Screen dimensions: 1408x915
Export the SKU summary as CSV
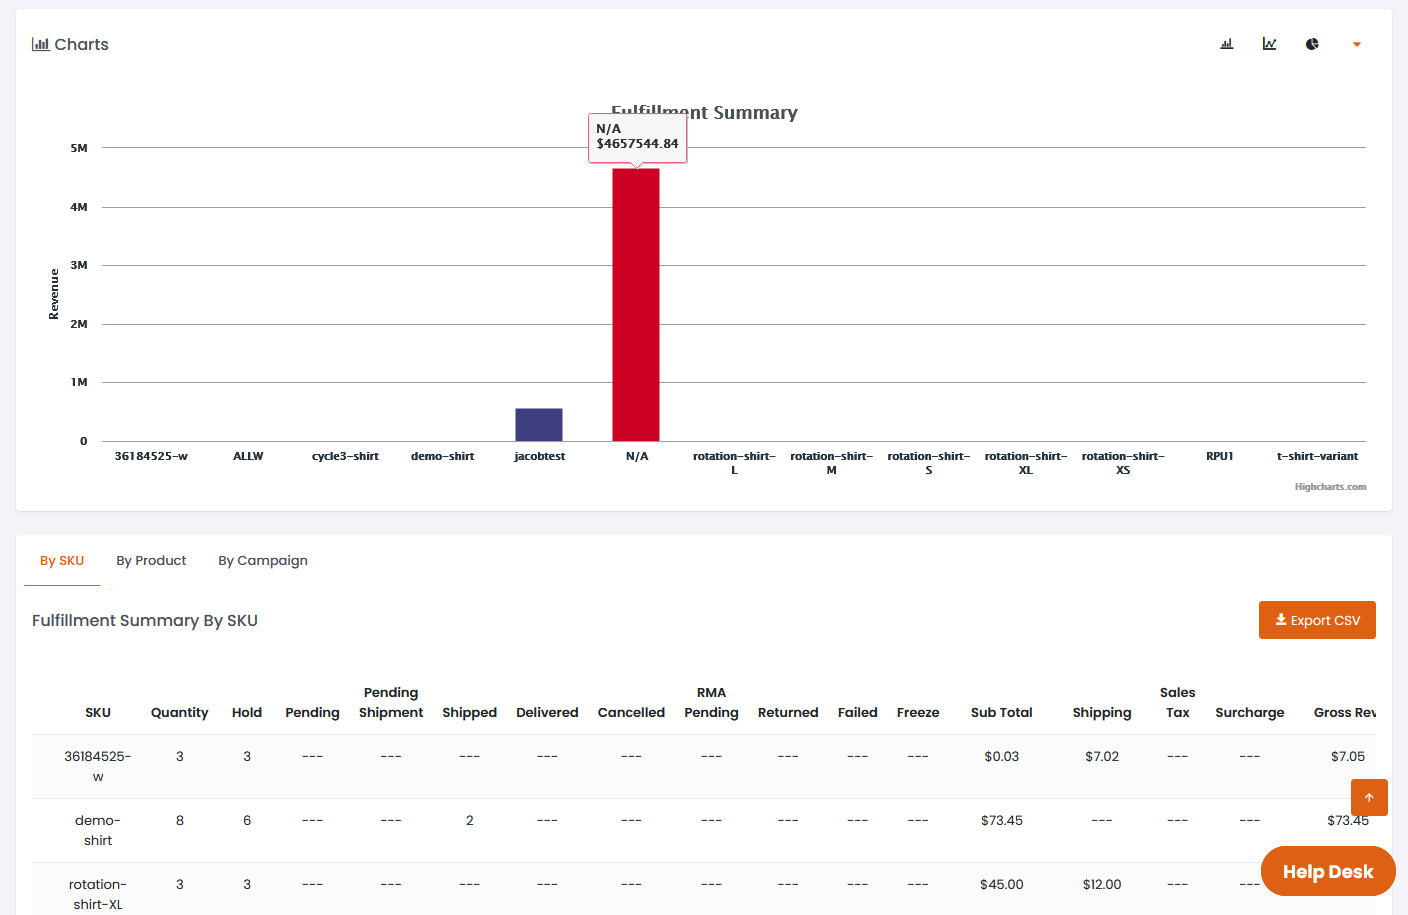click(x=1317, y=620)
